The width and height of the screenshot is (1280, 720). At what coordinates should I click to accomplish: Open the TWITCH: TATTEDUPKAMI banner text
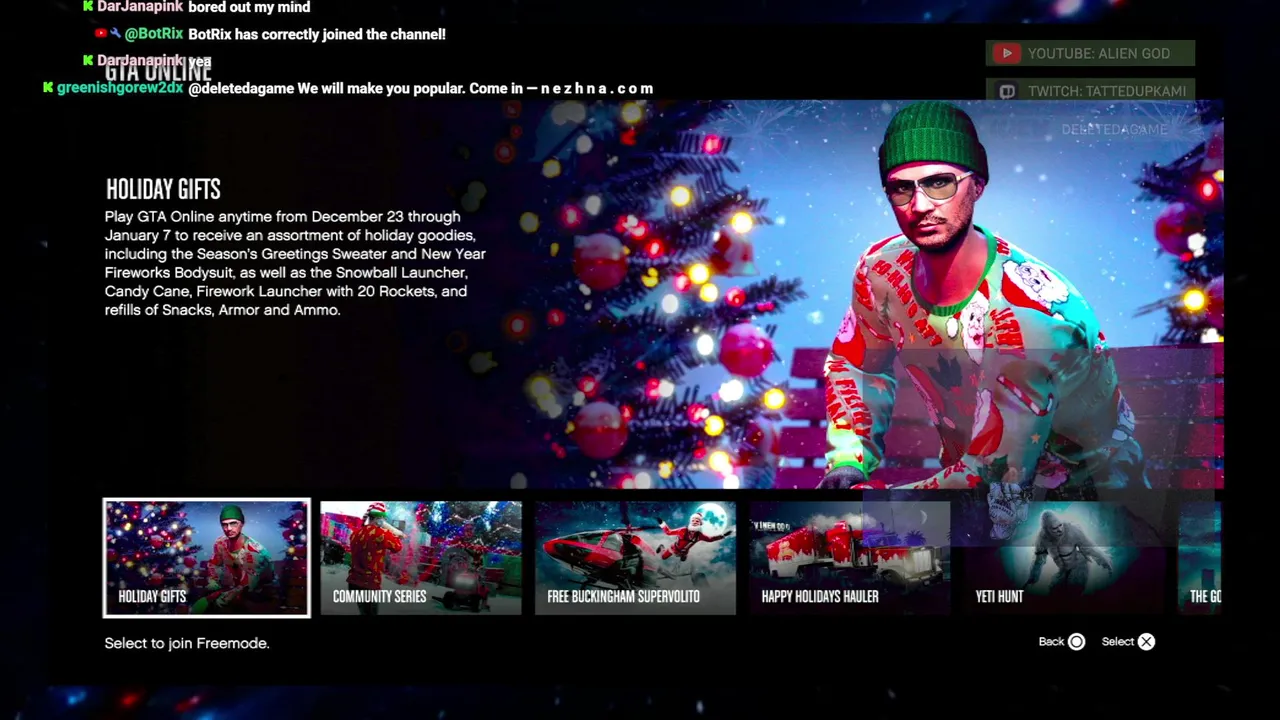pos(1107,91)
